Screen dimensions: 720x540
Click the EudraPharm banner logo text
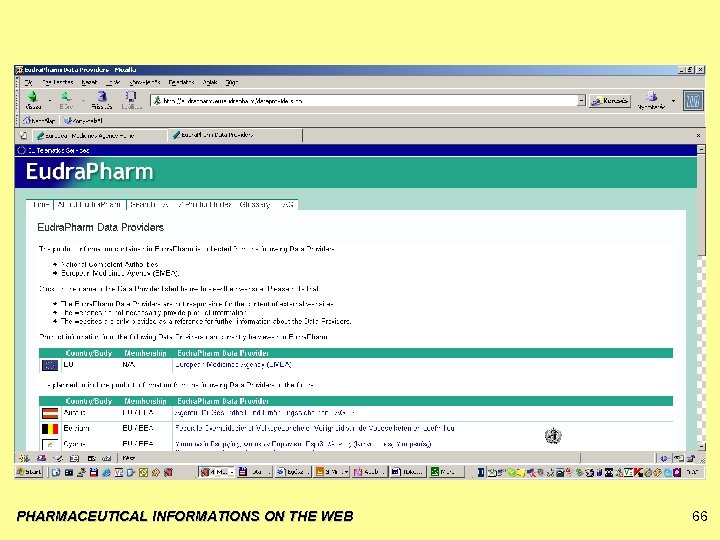(x=90, y=172)
